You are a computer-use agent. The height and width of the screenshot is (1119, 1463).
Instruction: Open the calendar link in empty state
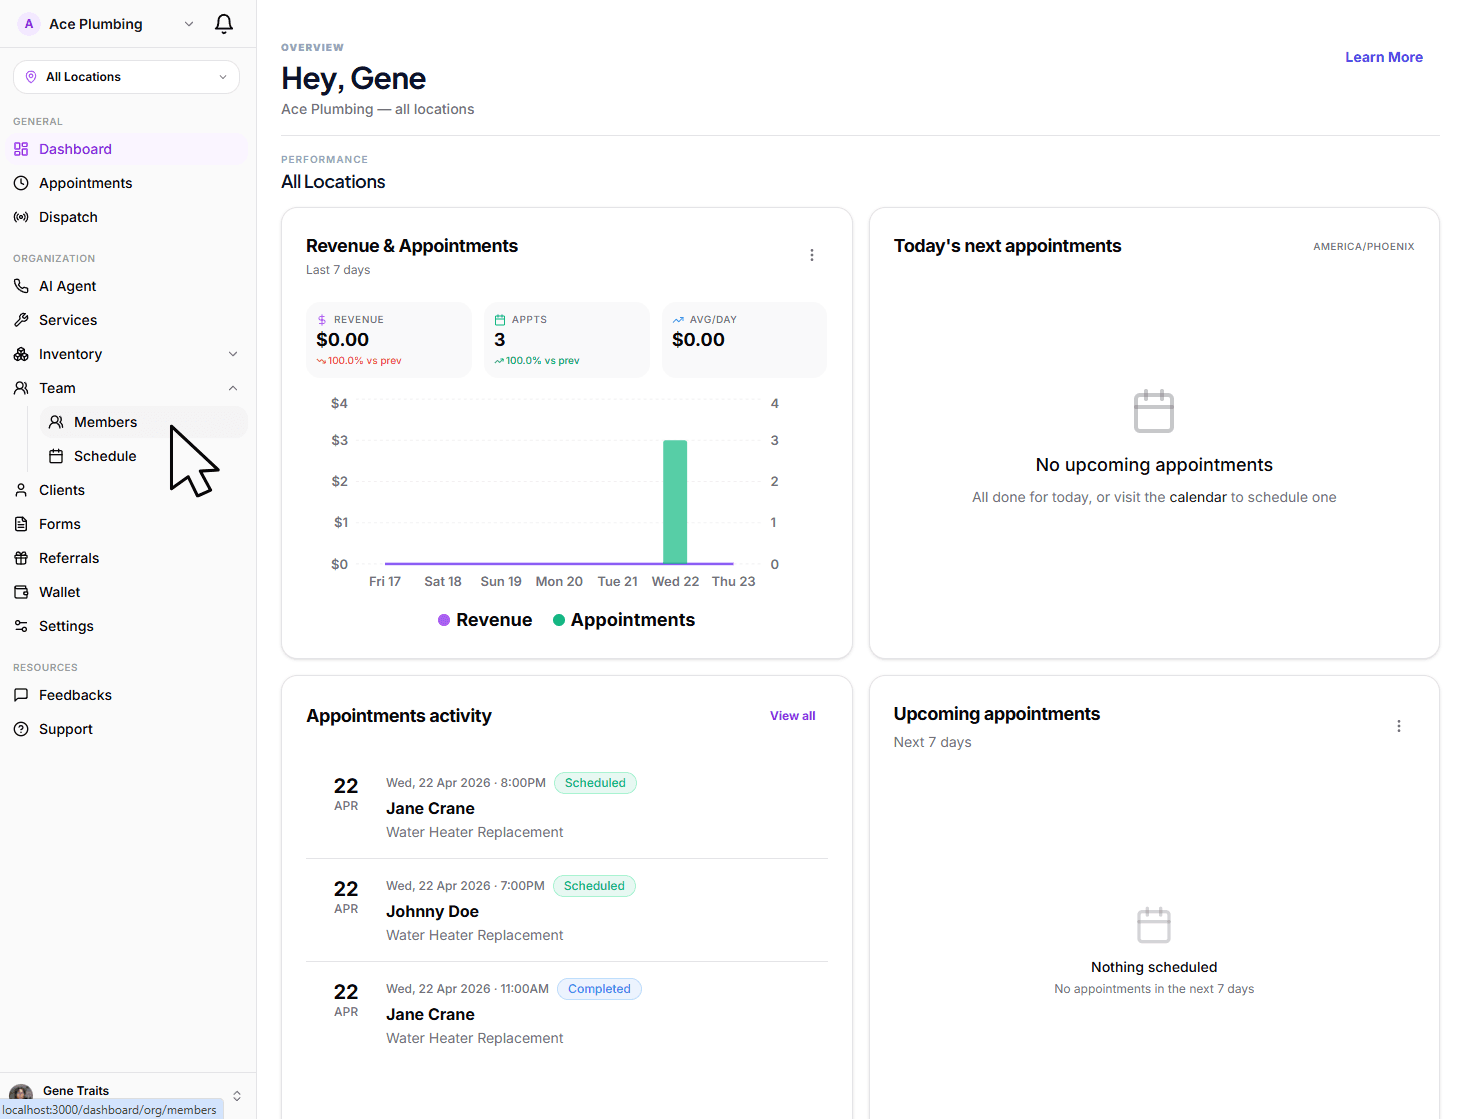[1197, 497]
